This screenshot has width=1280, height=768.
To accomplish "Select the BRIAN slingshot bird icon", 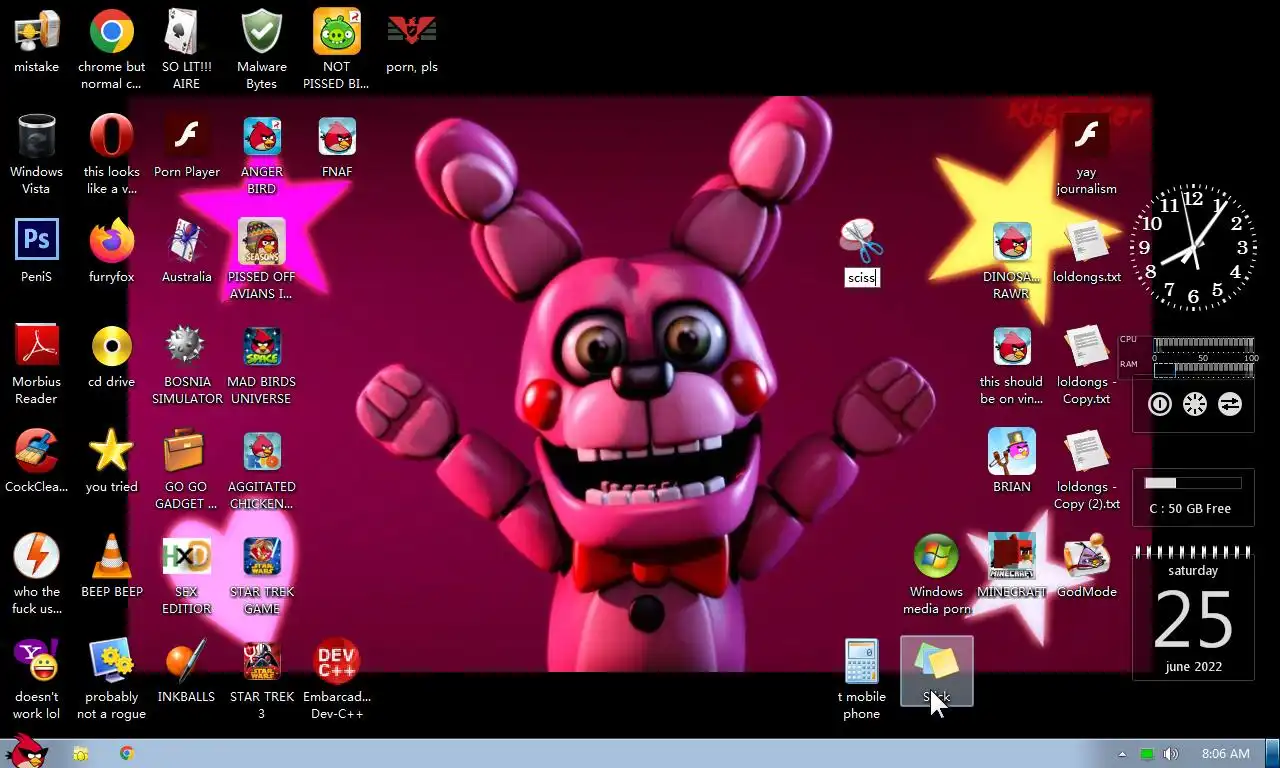I will pos(1012,451).
